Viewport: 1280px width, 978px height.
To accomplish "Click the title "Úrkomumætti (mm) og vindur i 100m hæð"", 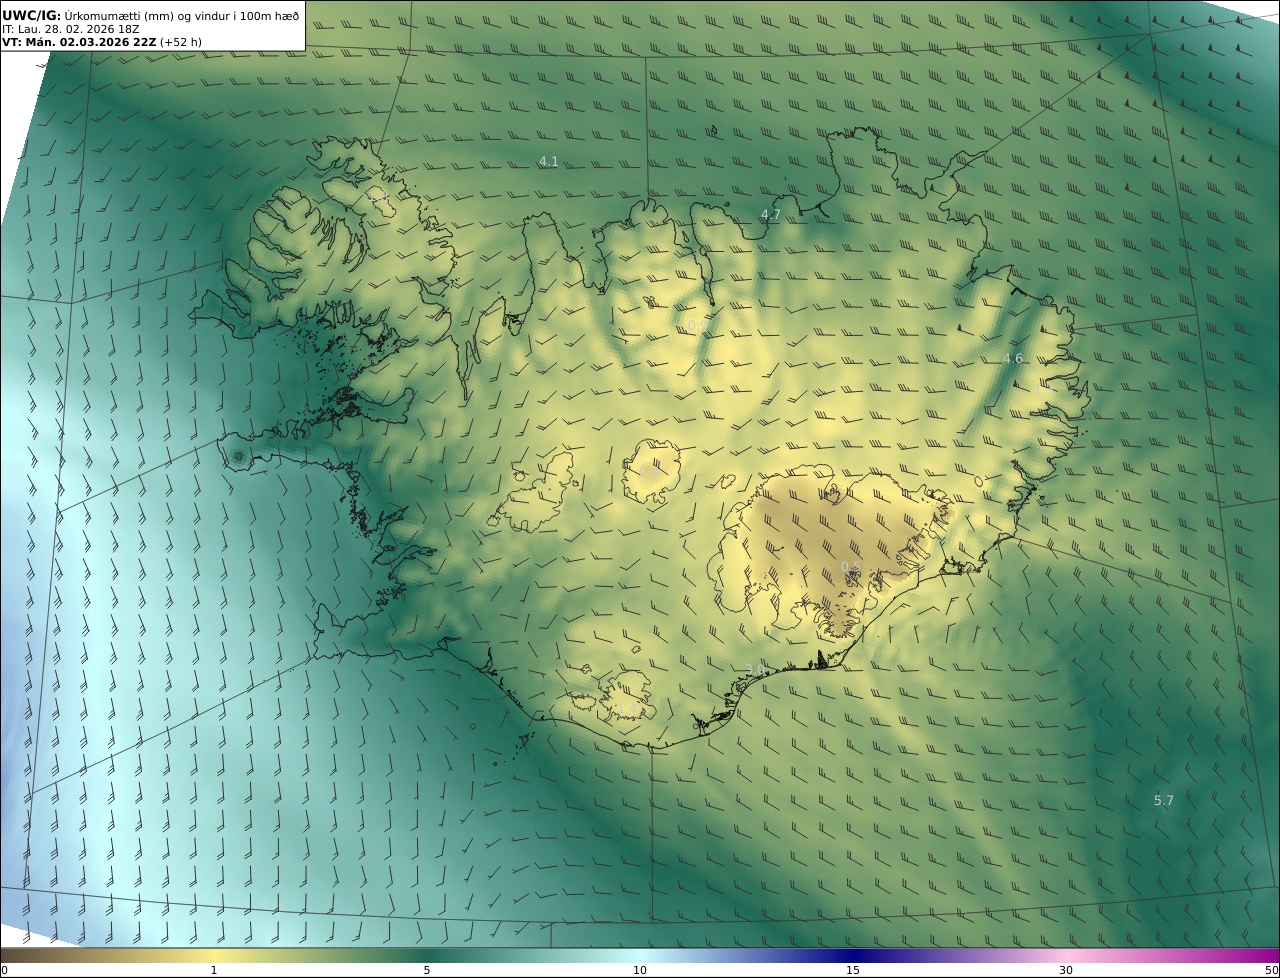I will point(182,15).
